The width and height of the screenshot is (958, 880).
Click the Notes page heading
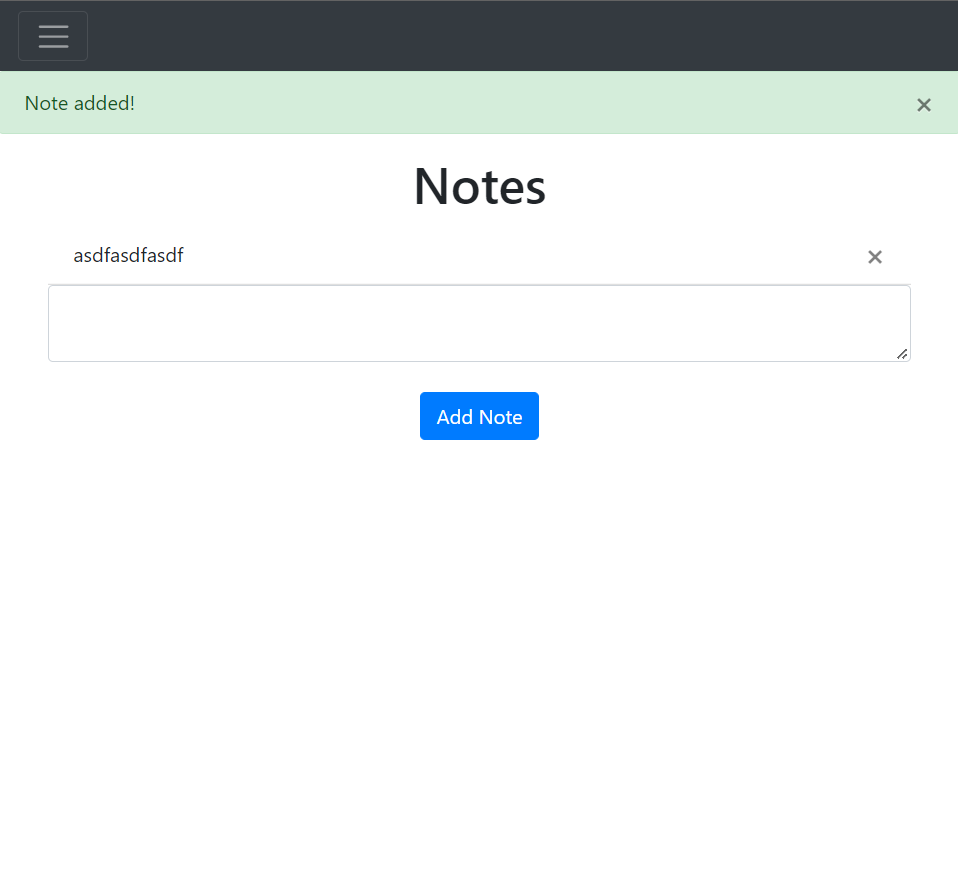(x=479, y=187)
